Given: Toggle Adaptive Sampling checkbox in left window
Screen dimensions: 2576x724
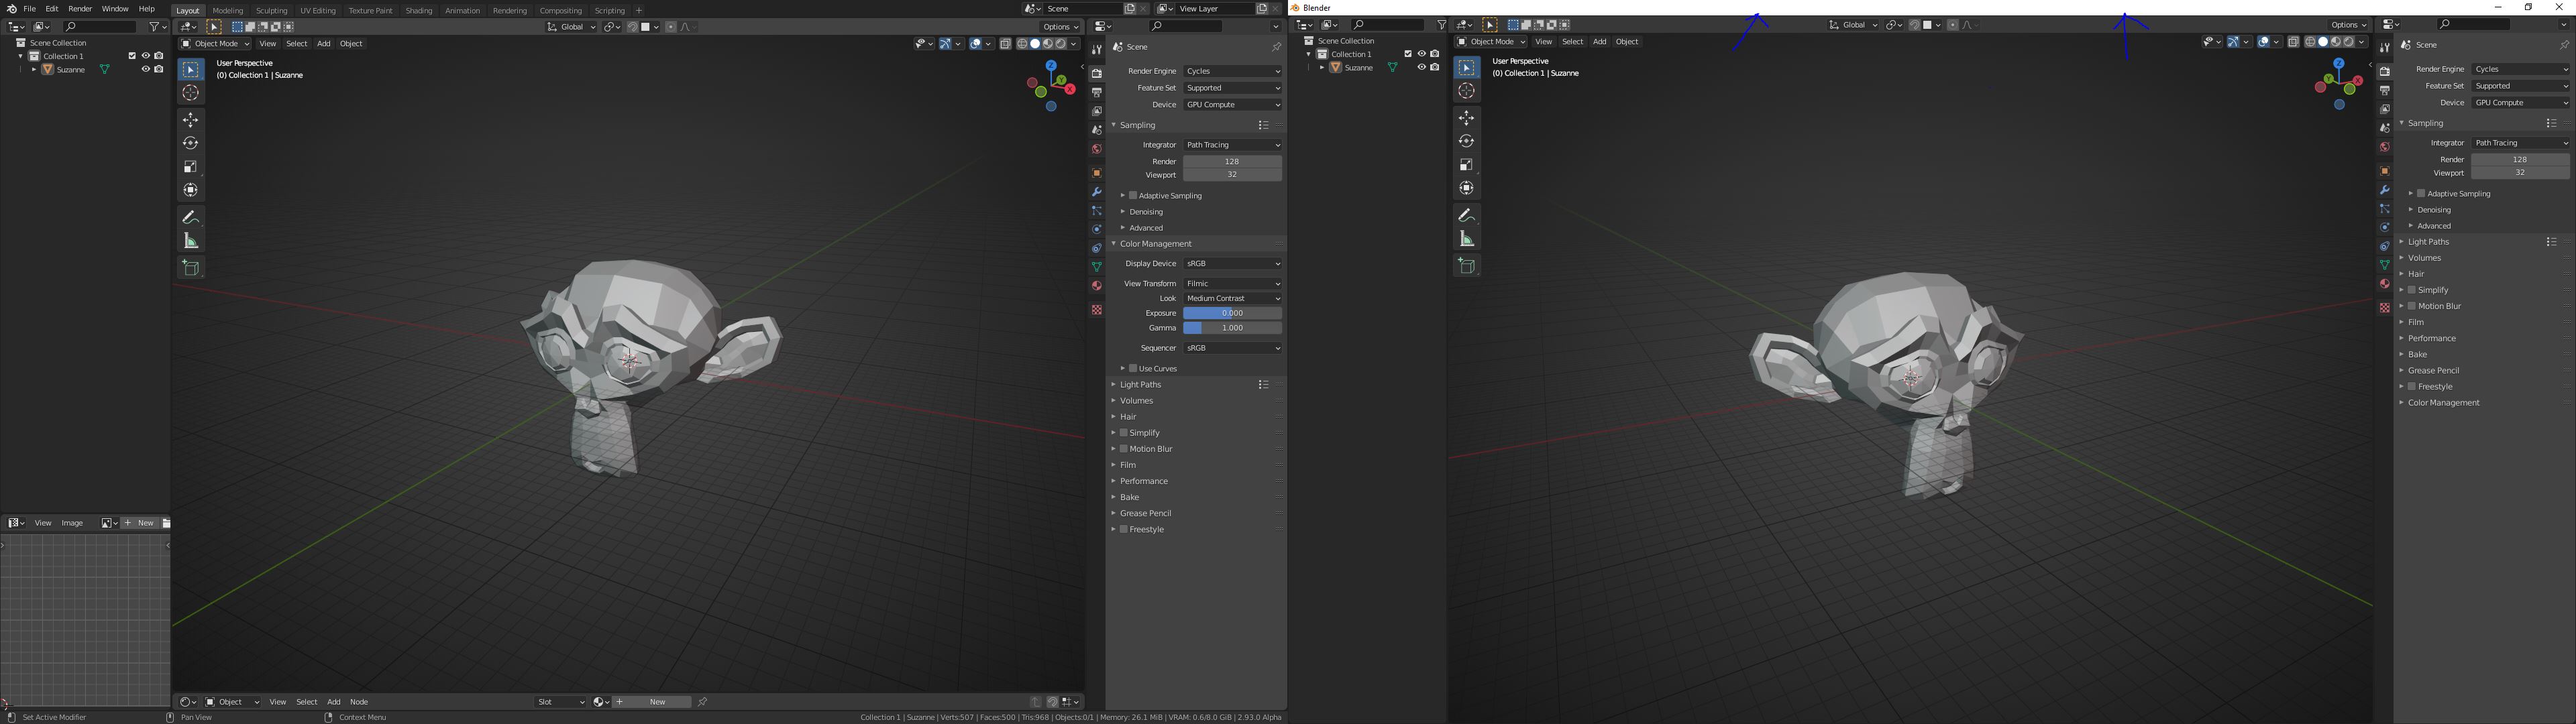Looking at the screenshot, I should click(x=1133, y=196).
